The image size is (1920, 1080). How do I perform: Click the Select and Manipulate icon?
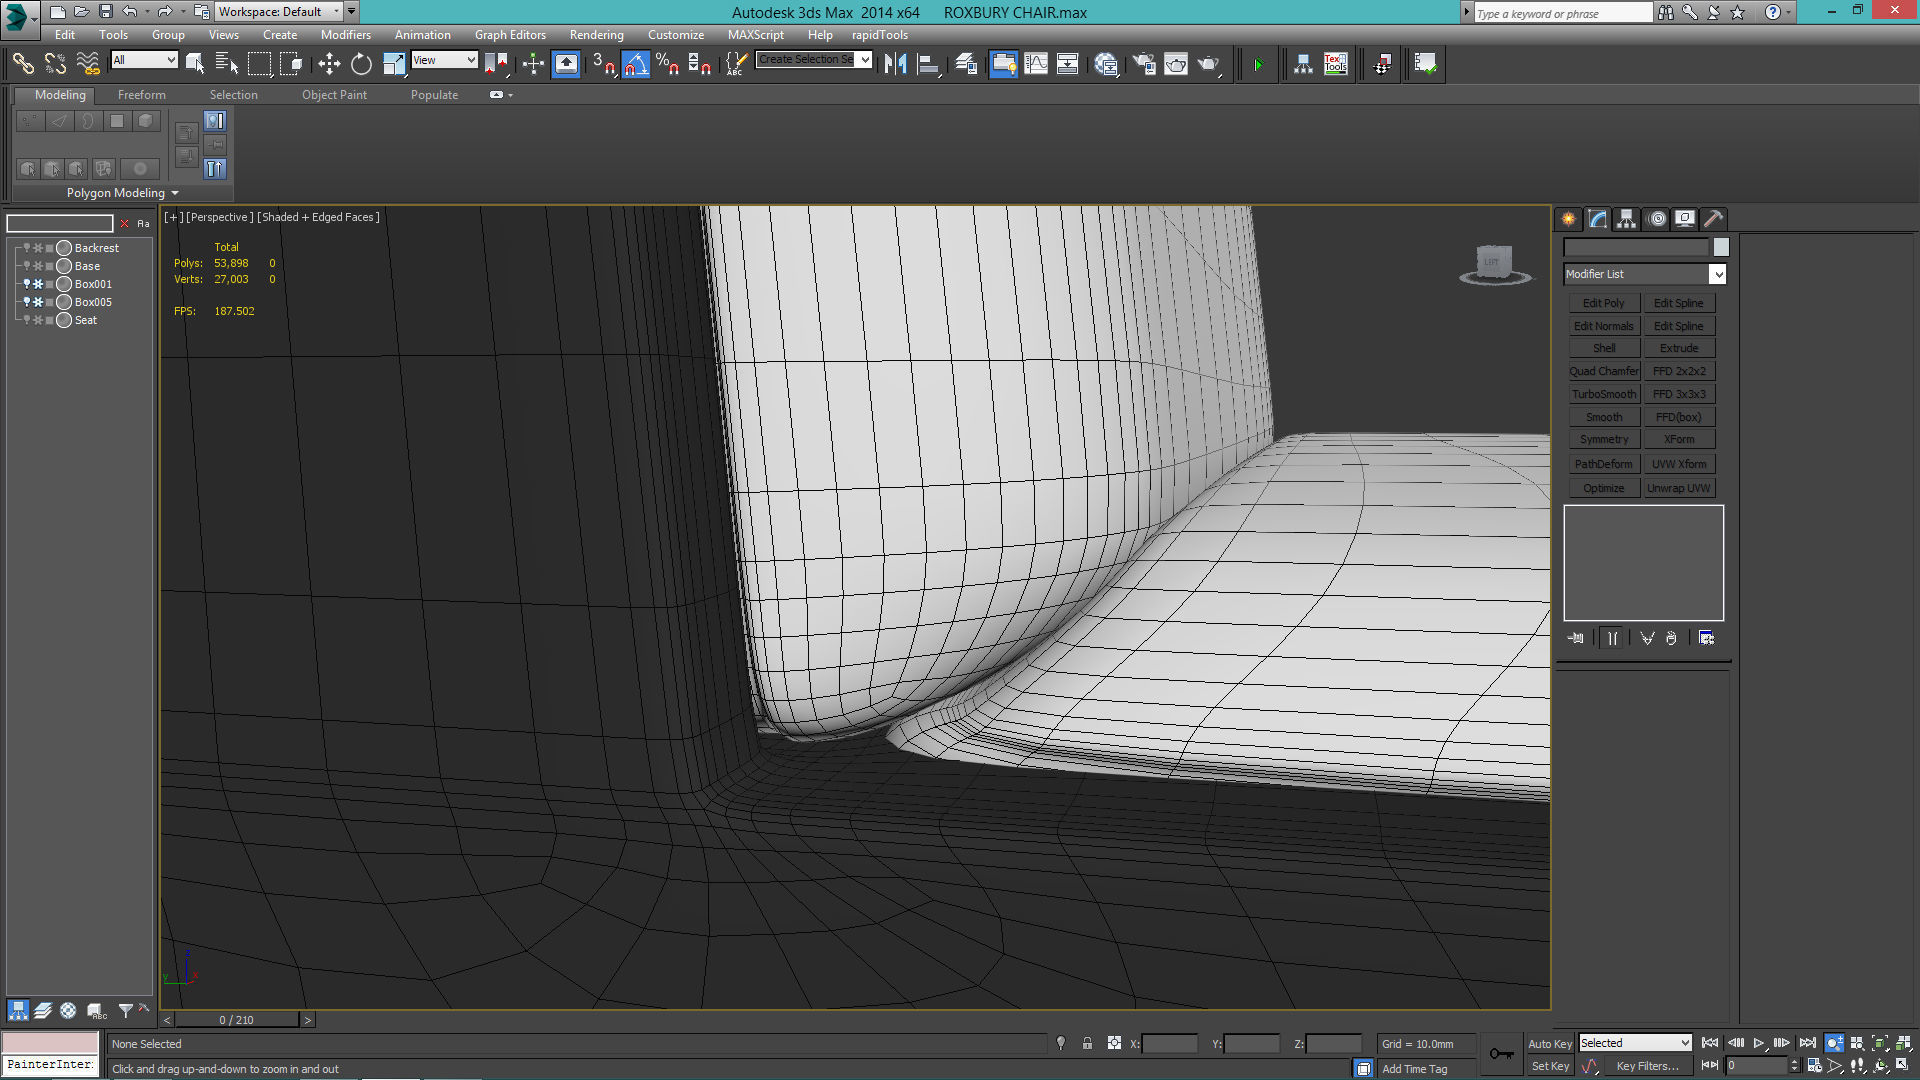(533, 64)
